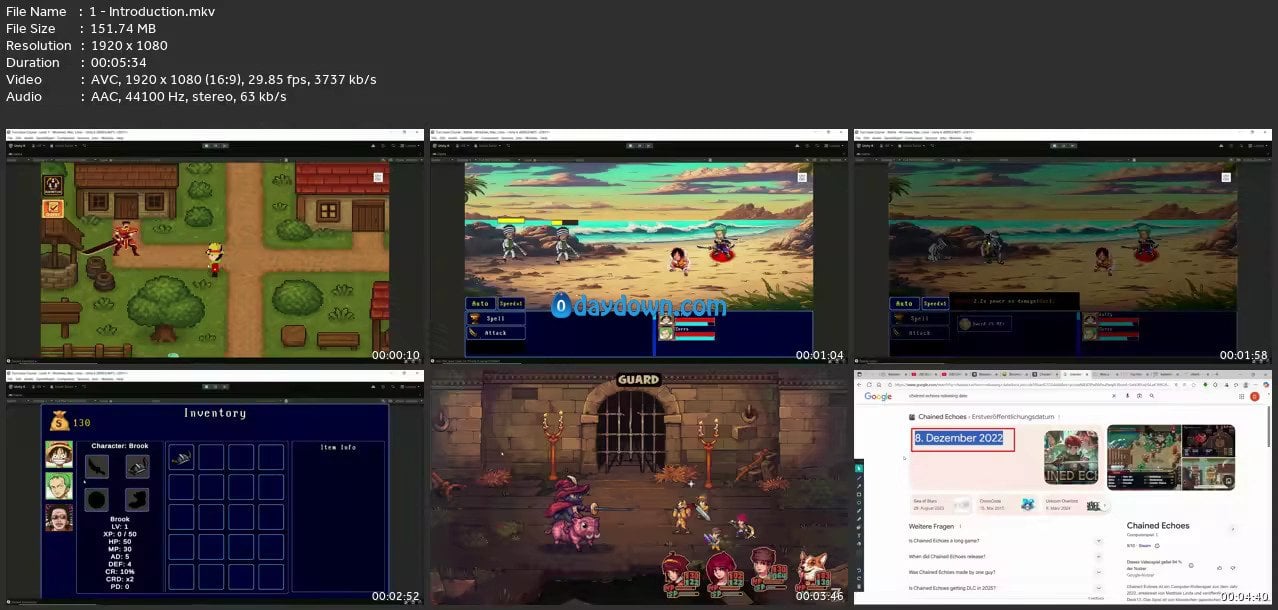The height and width of the screenshot is (610, 1278).
Task: Choose Attack in the 00:01:04 battle frame
Action: (x=496, y=333)
